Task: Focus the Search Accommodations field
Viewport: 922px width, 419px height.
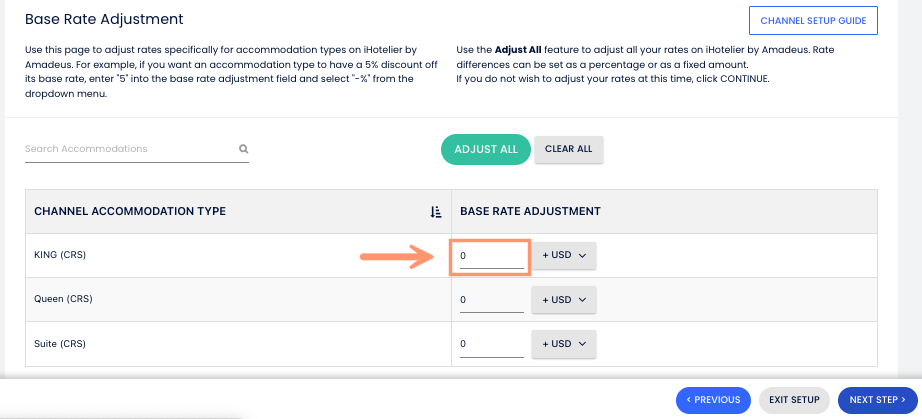Action: [130, 149]
